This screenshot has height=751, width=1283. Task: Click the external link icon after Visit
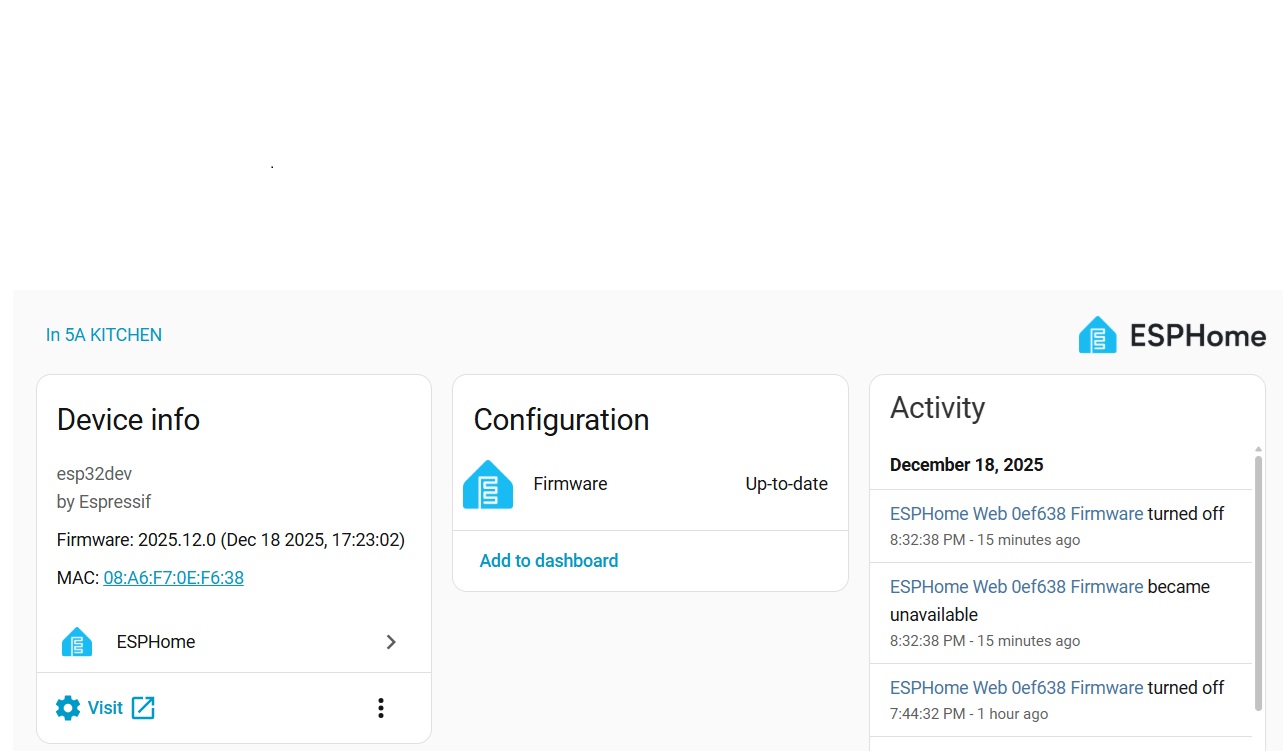tap(143, 708)
